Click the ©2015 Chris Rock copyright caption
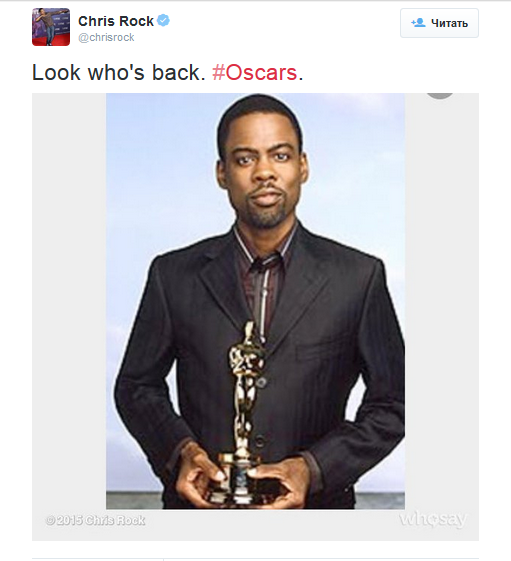The image size is (511, 561). click(x=95, y=520)
